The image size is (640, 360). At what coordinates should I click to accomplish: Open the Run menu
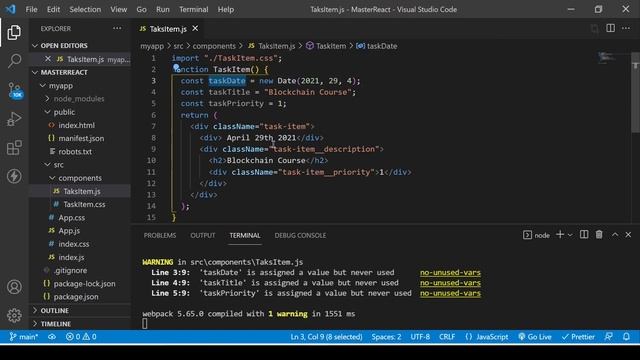(162, 9)
